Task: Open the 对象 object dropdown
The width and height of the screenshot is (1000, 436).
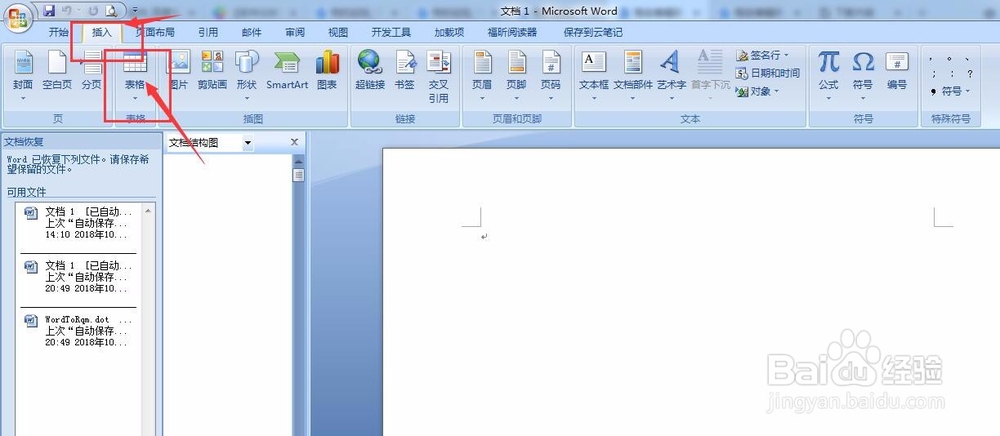Action: pyautogui.click(x=758, y=91)
